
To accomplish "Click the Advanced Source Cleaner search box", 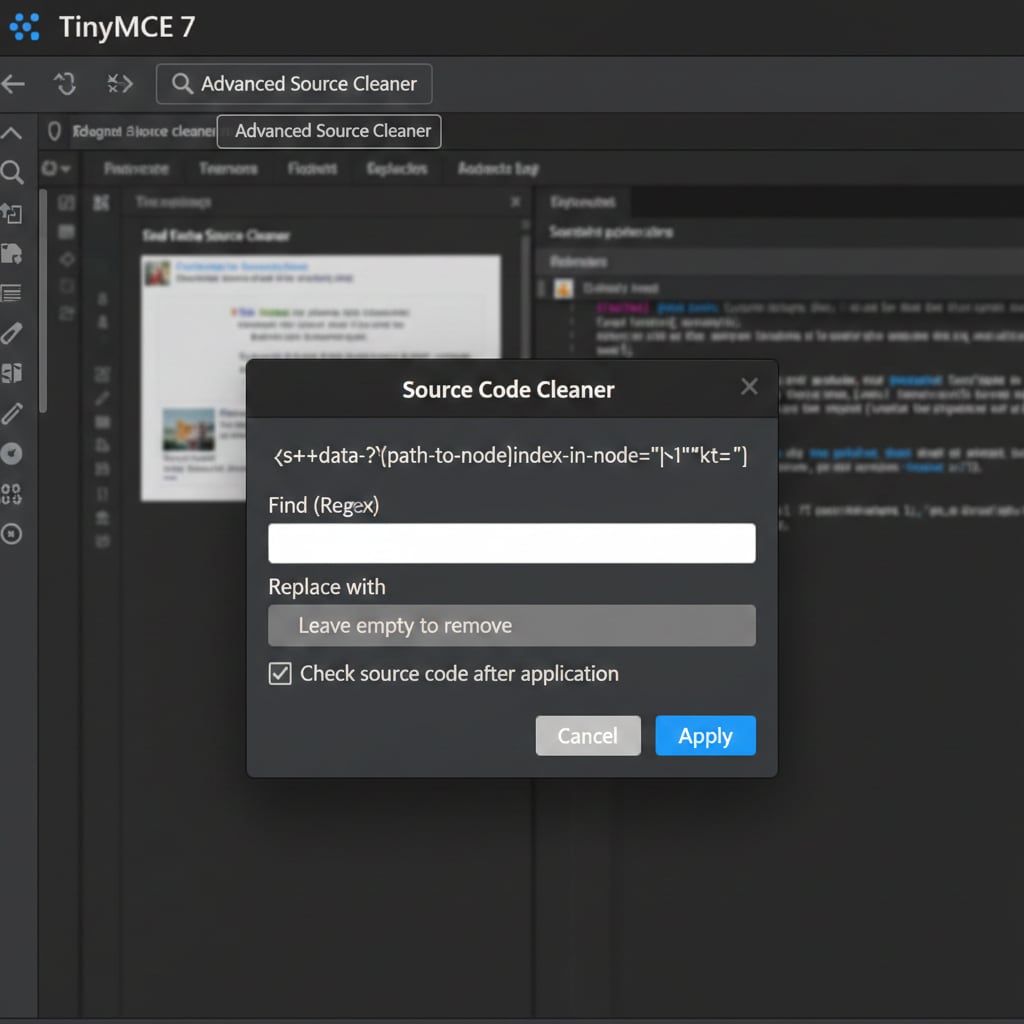I will pyautogui.click(x=294, y=84).
